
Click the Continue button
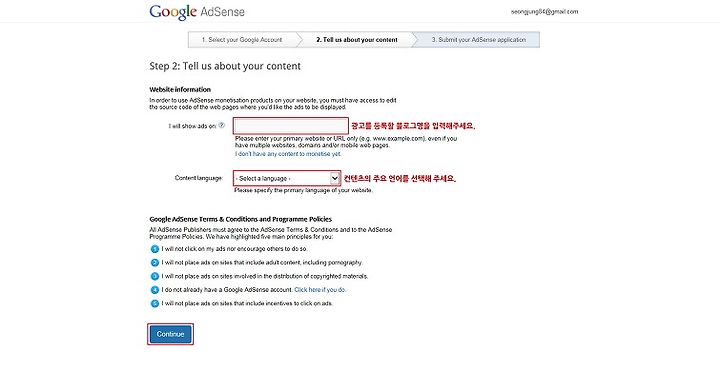[x=170, y=334]
